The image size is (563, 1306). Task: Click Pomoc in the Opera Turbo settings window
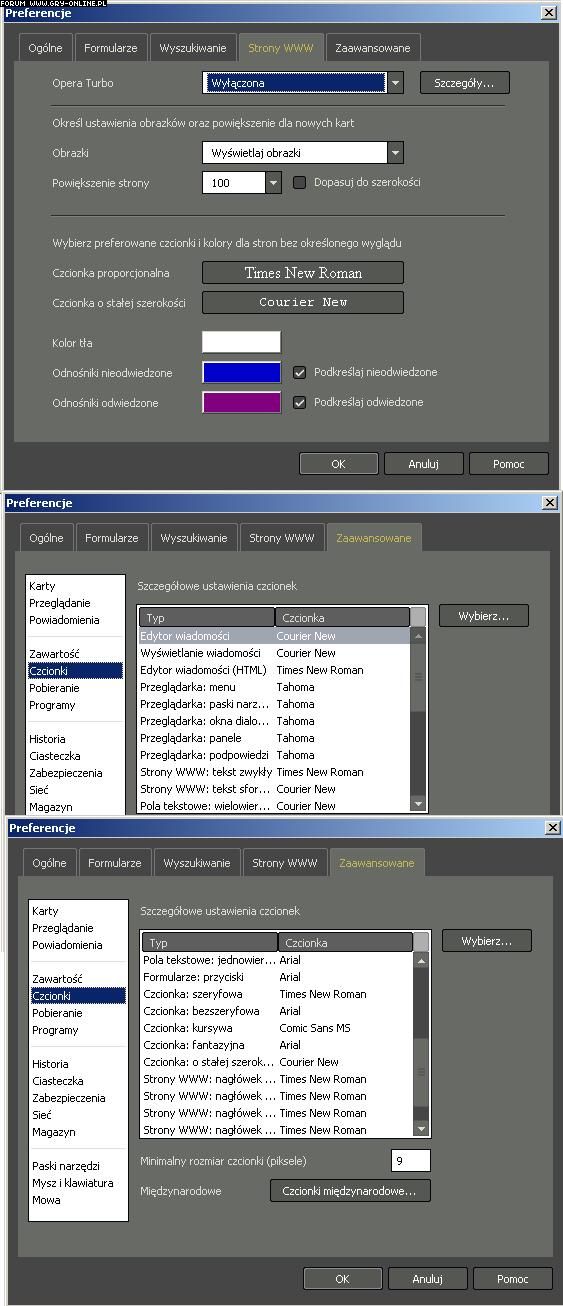(510, 464)
